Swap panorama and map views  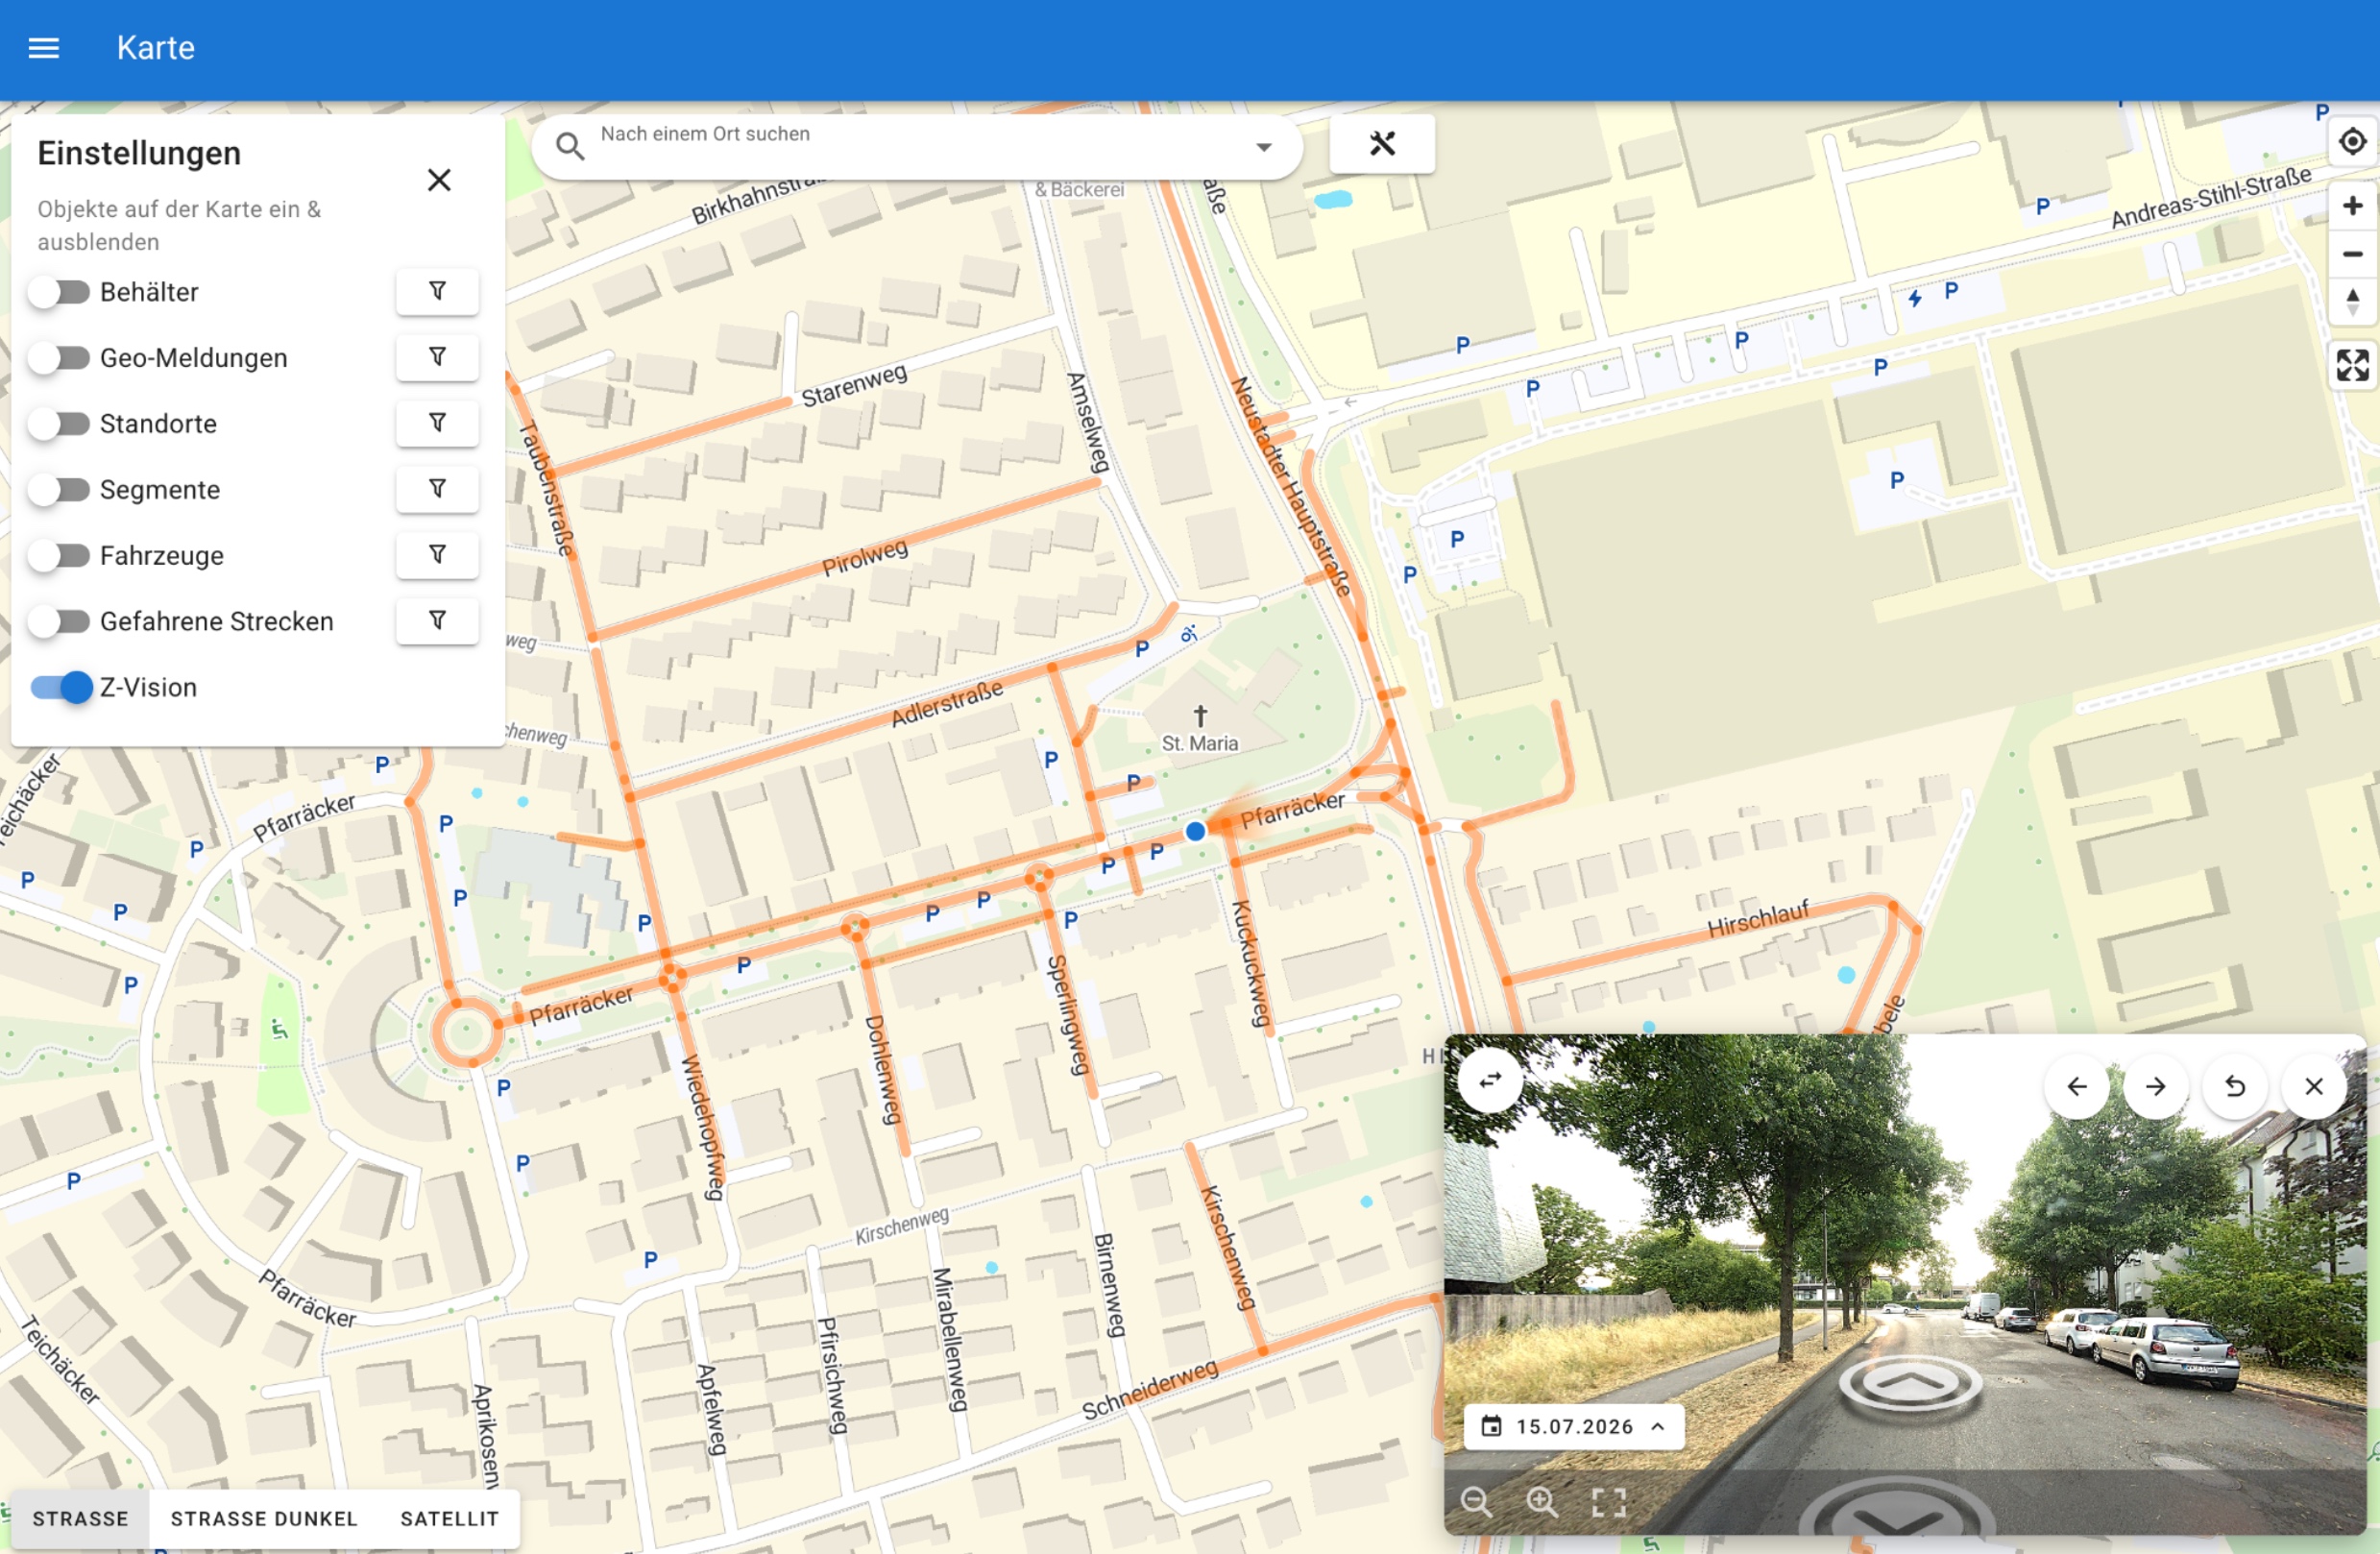pyautogui.click(x=1490, y=1080)
